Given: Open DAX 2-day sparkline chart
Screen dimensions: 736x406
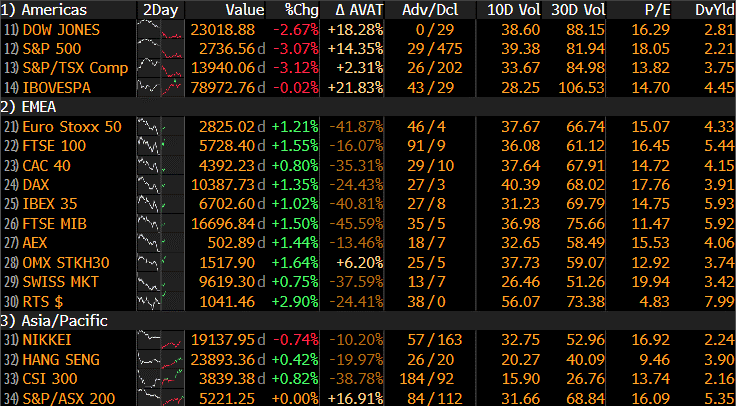Looking at the screenshot, I should (160, 184).
